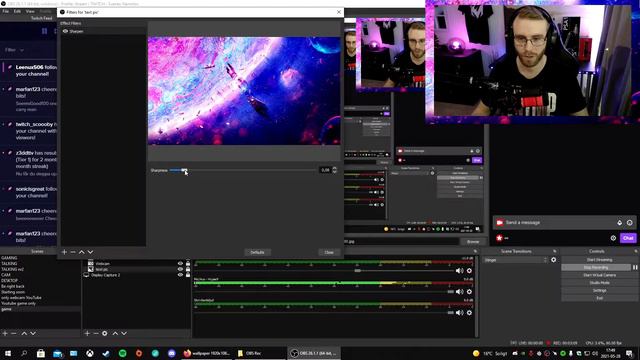Click Start Virtual Camera
640x360 pixels.
[599, 275]
